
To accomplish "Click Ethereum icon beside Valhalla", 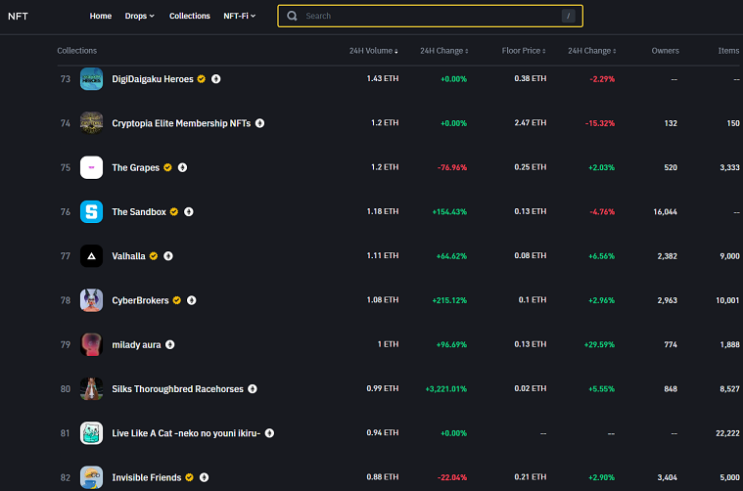I will coord(168,256).
